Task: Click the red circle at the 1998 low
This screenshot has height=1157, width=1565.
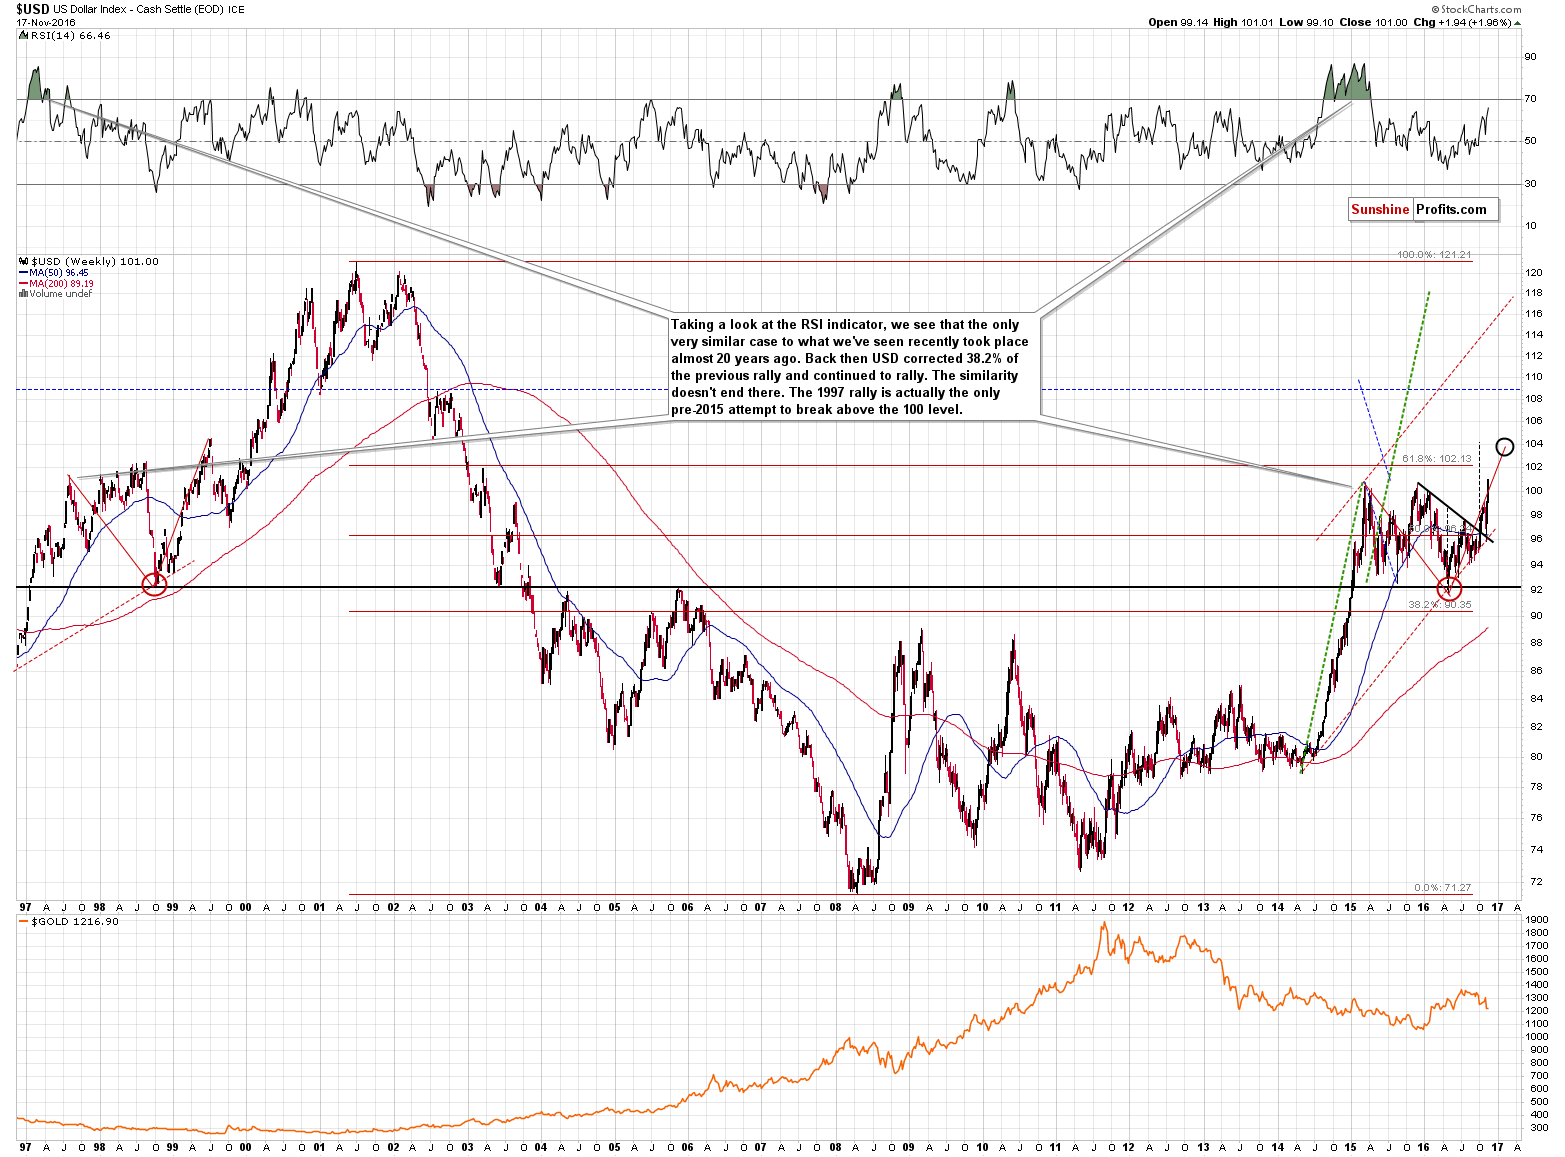Action: coord(154,584)
